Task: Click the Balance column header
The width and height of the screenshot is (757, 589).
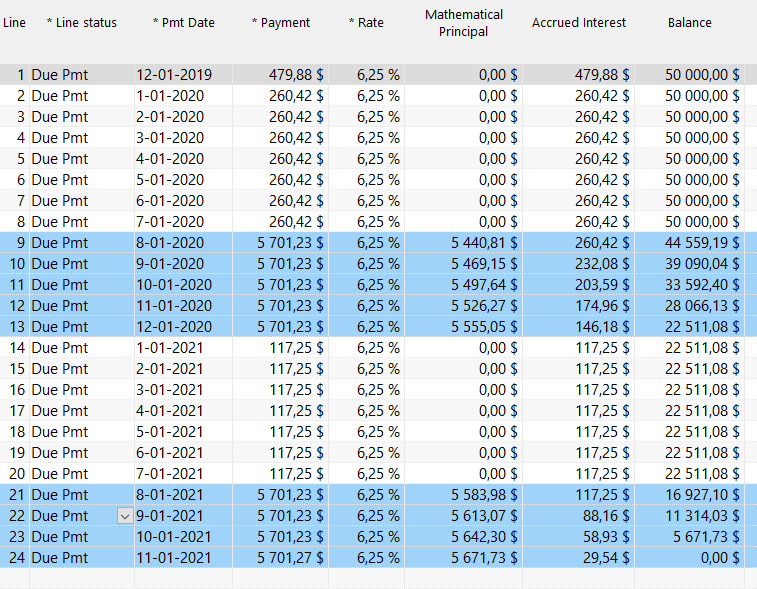Action: pos(689,23)
